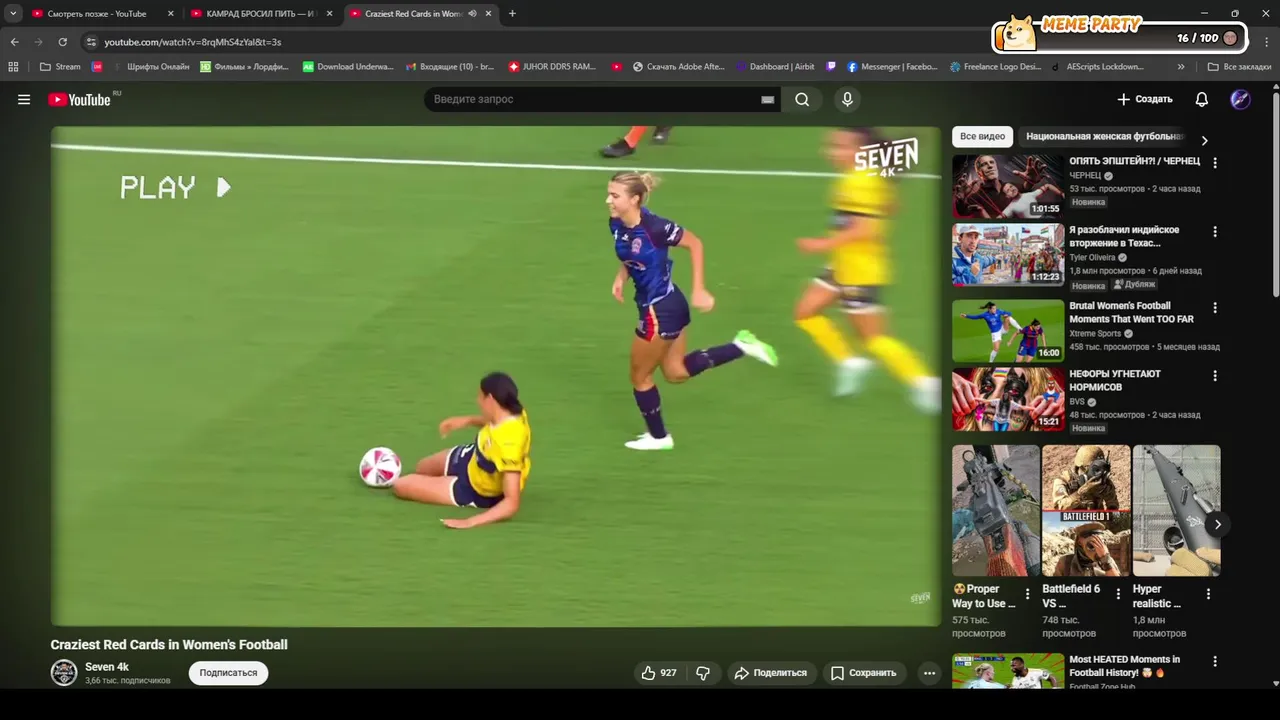The height and width of the screenshot is (720, 1280).
Task: View site information icon in address bar
Action: pos(91,42)
